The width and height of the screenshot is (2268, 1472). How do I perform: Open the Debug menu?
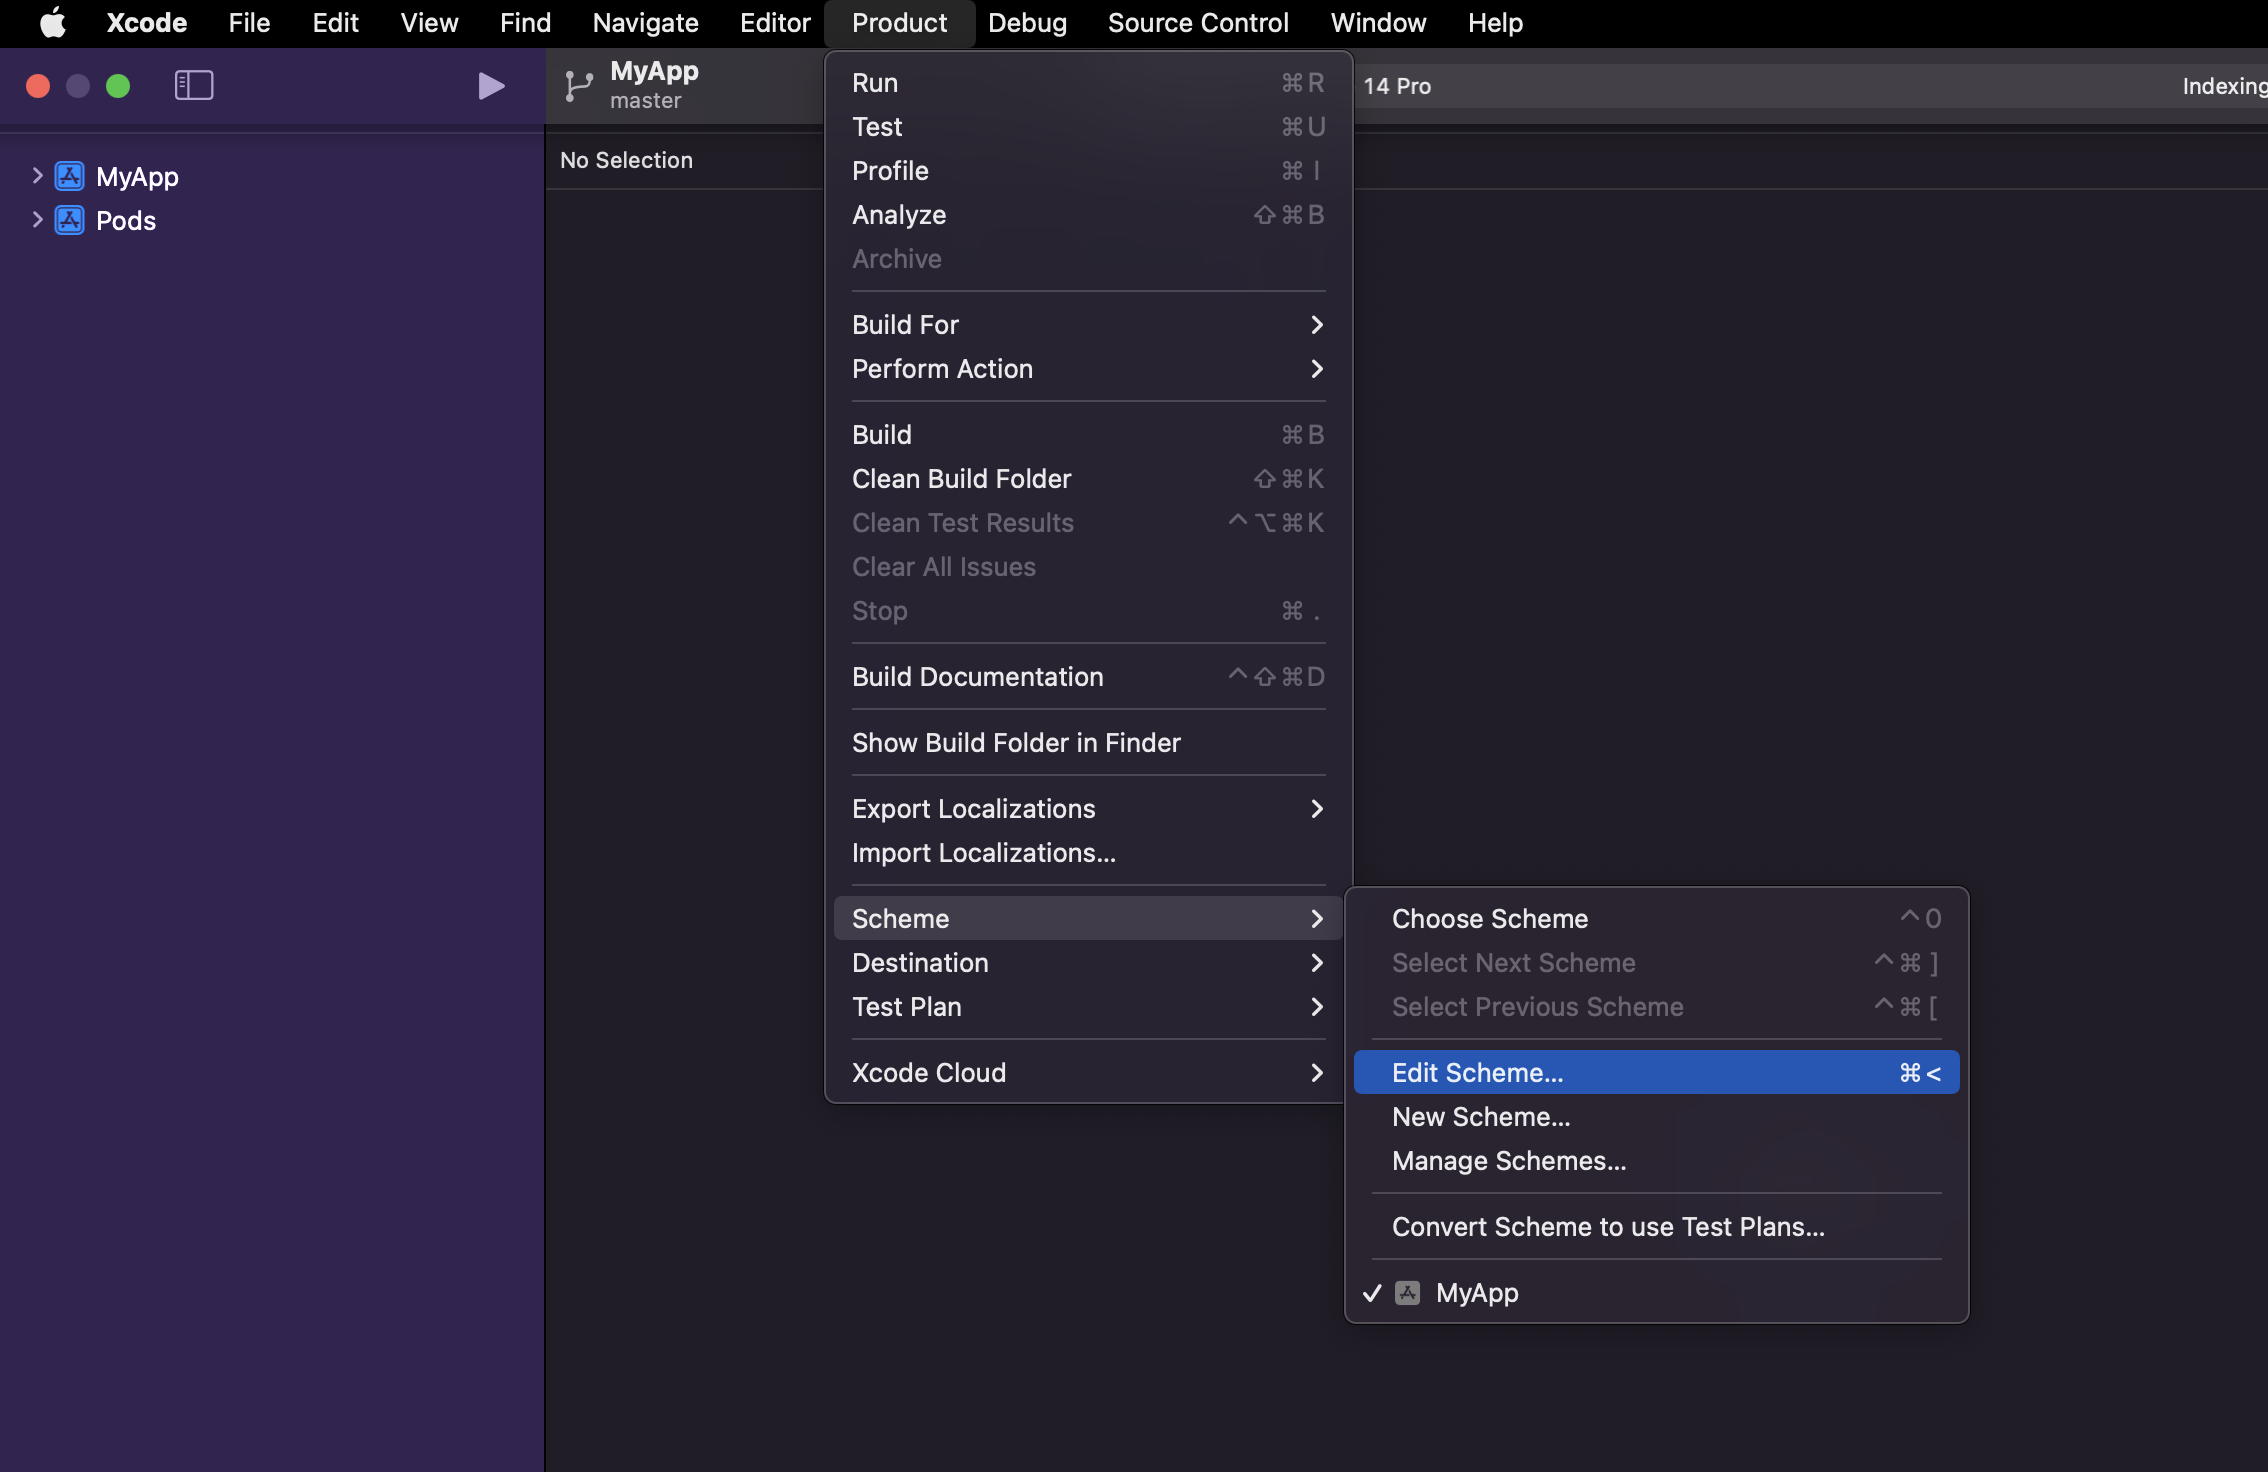point(1027,23)
